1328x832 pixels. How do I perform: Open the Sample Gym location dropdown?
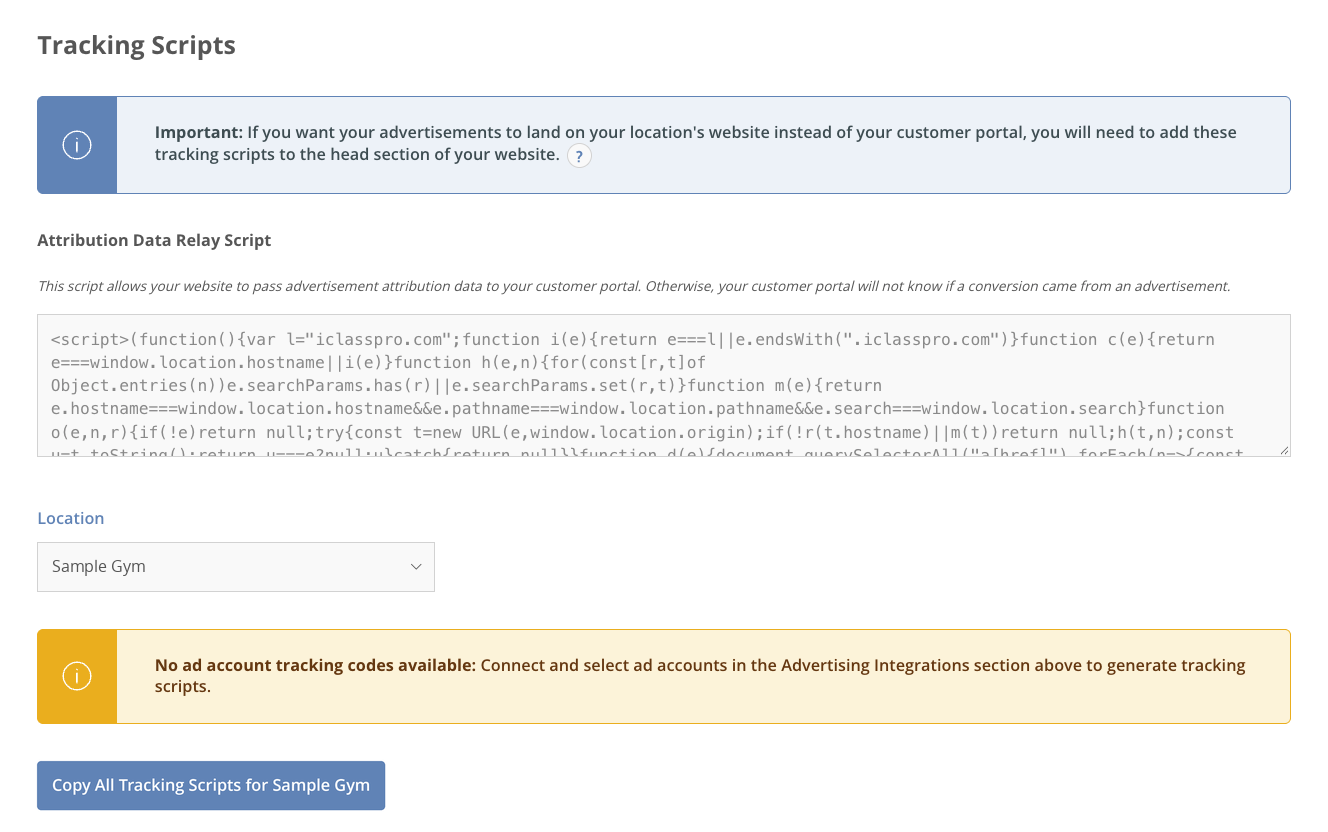pyautogui.click(x=236, y=567)
